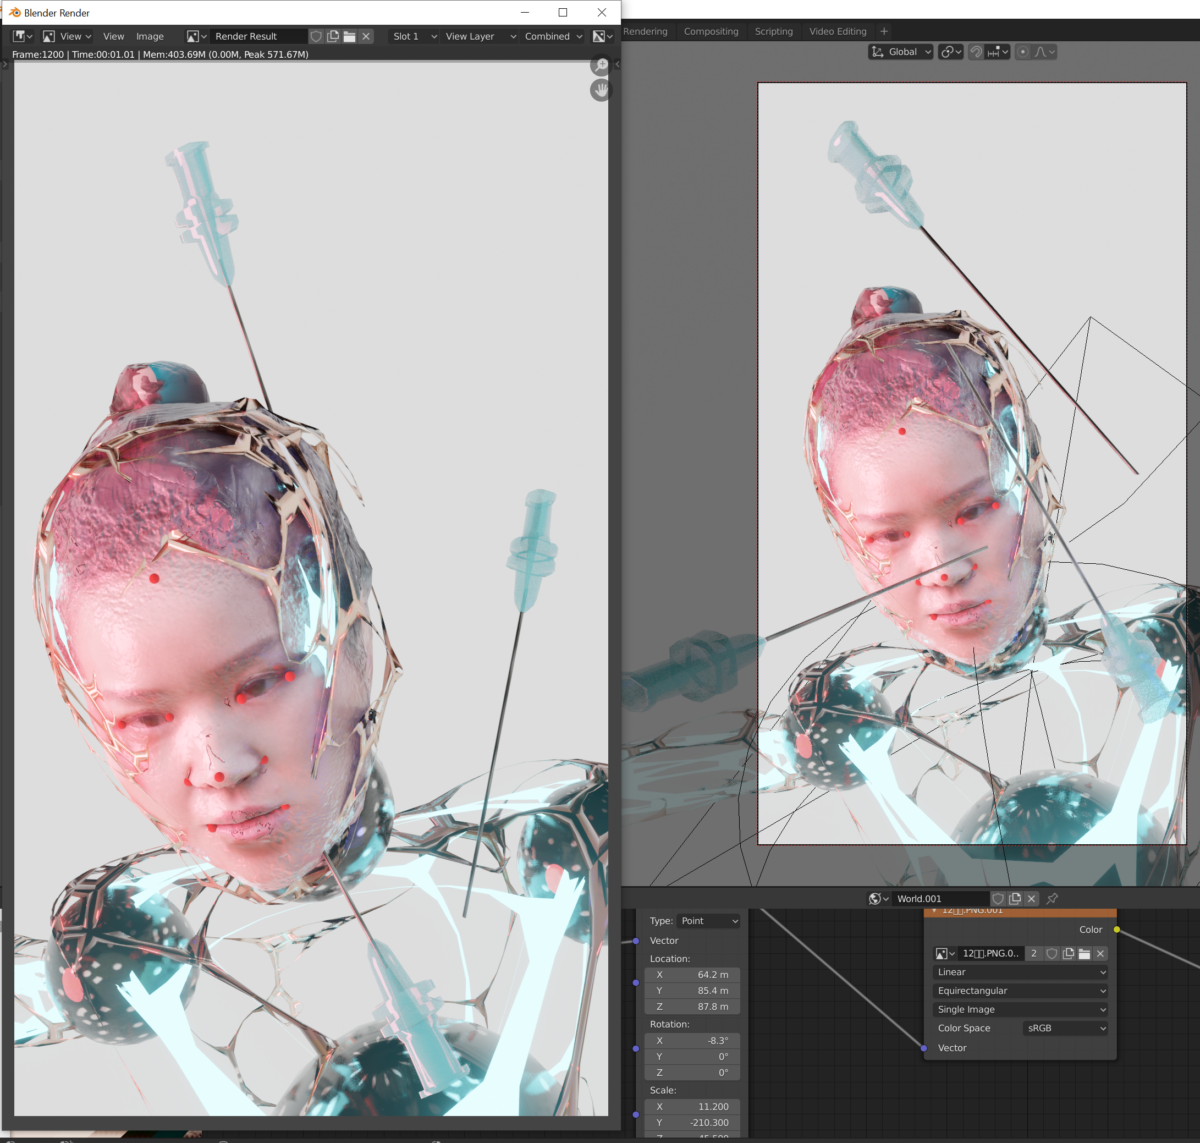
Task: Click yellow Color output socket on texture node
Action: [x=1117, y=929]
